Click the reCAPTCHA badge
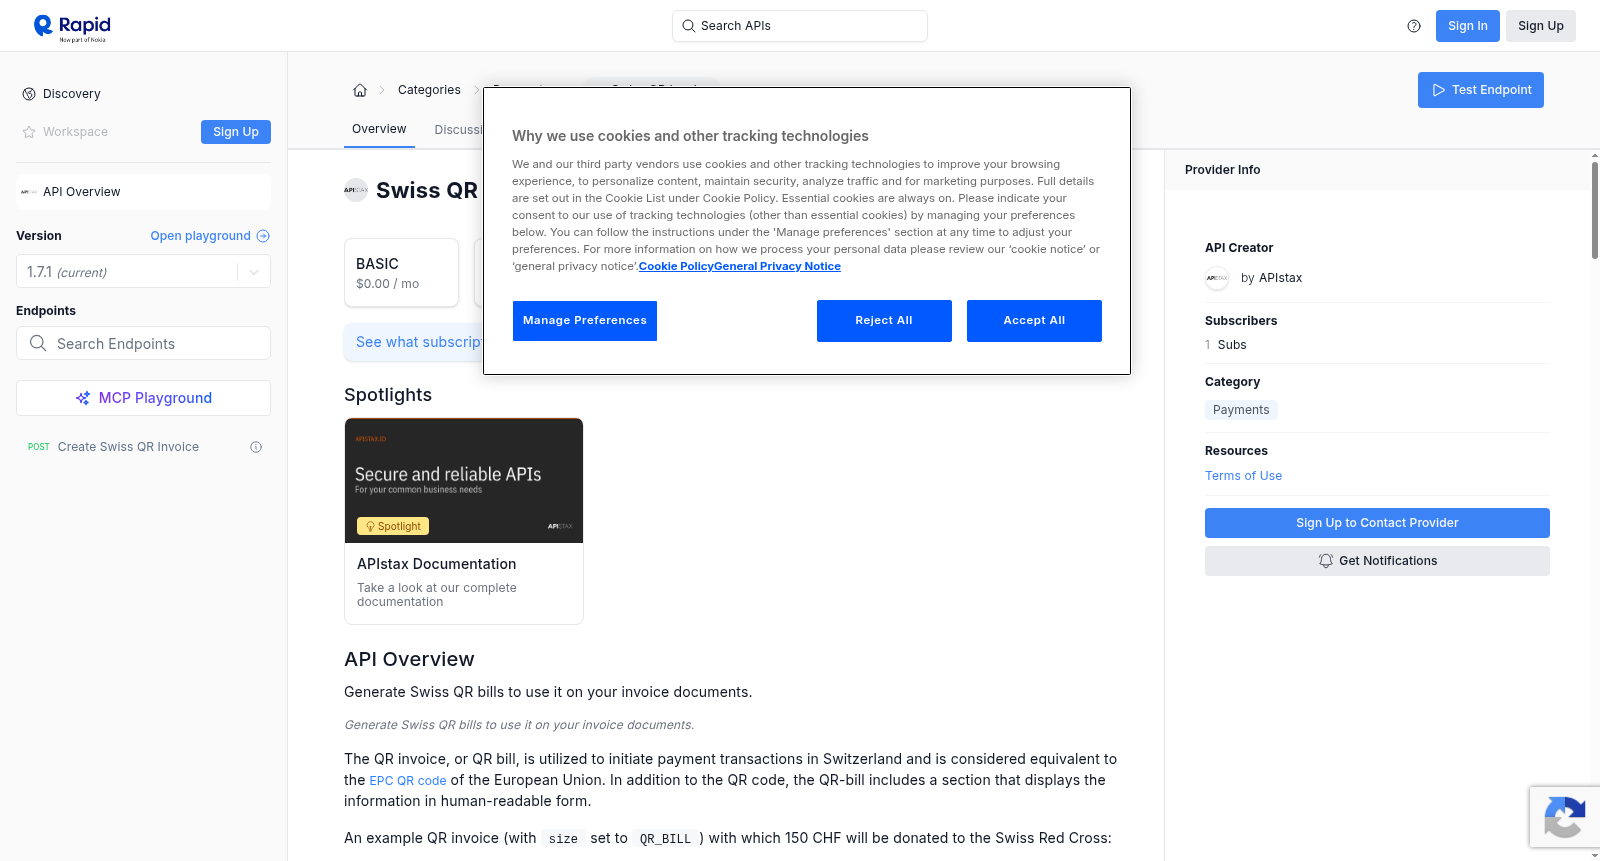 pos(1564,817)
